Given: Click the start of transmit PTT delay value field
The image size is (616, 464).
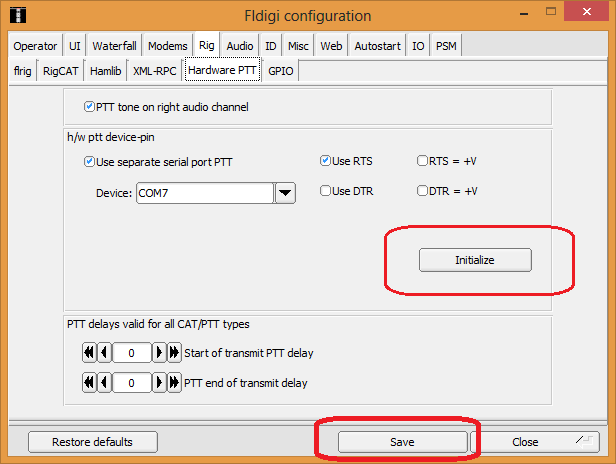Looking at the screenshot, I should point(131,353).
